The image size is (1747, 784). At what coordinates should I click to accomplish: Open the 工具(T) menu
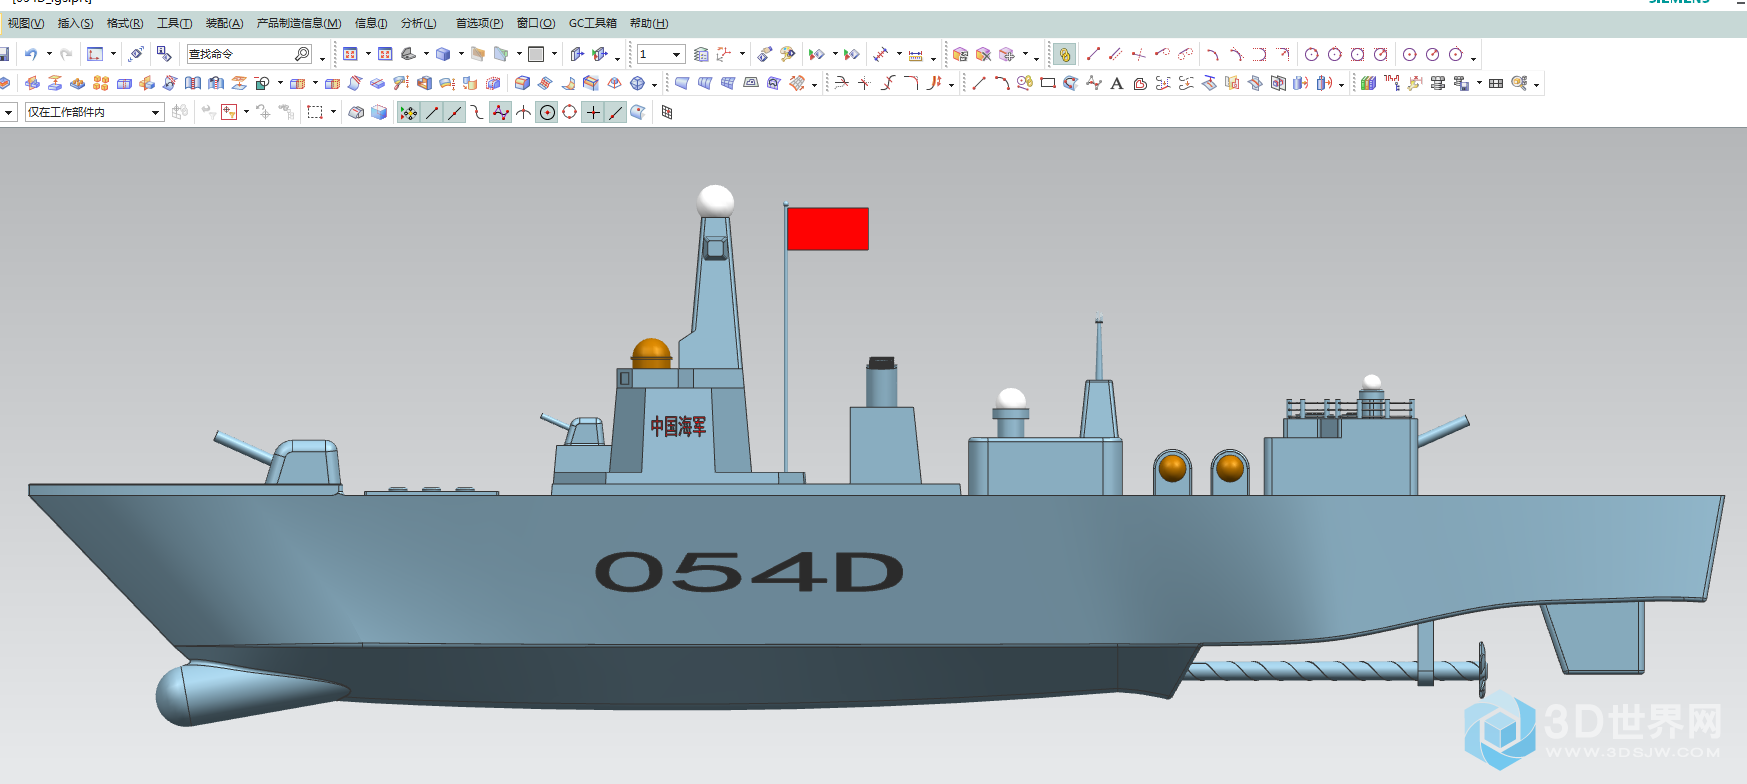pyautogui.click(x=174, y=23)
